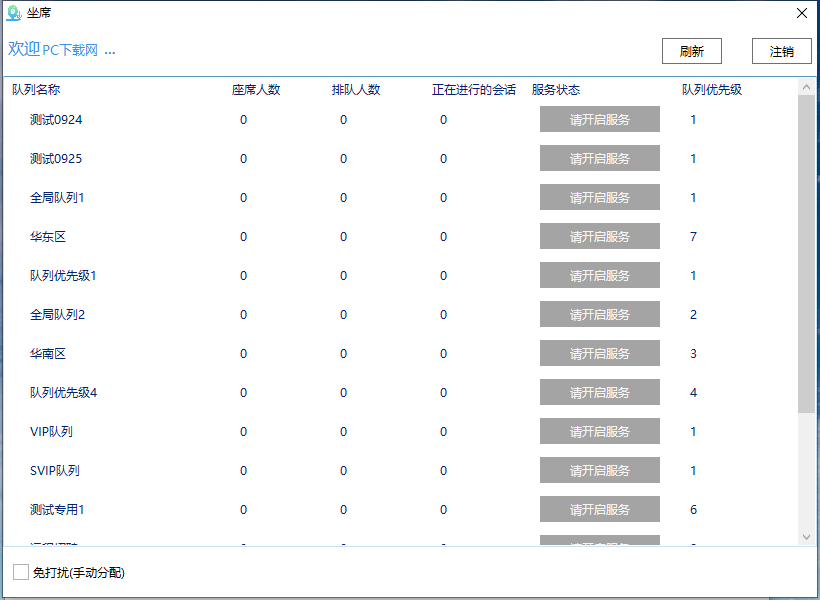Select the 队列优先级4 queue name
Viewport: 820px width, 600px height.
pyautogui.click(x=63, y=392)
